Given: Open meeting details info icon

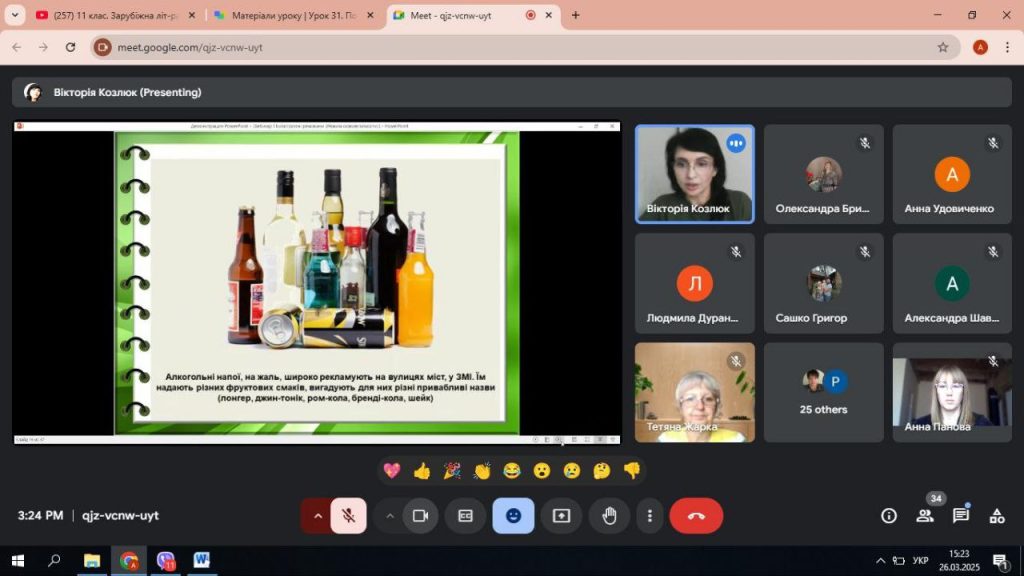Looking at the screenshot, I should tap(888, 516).
